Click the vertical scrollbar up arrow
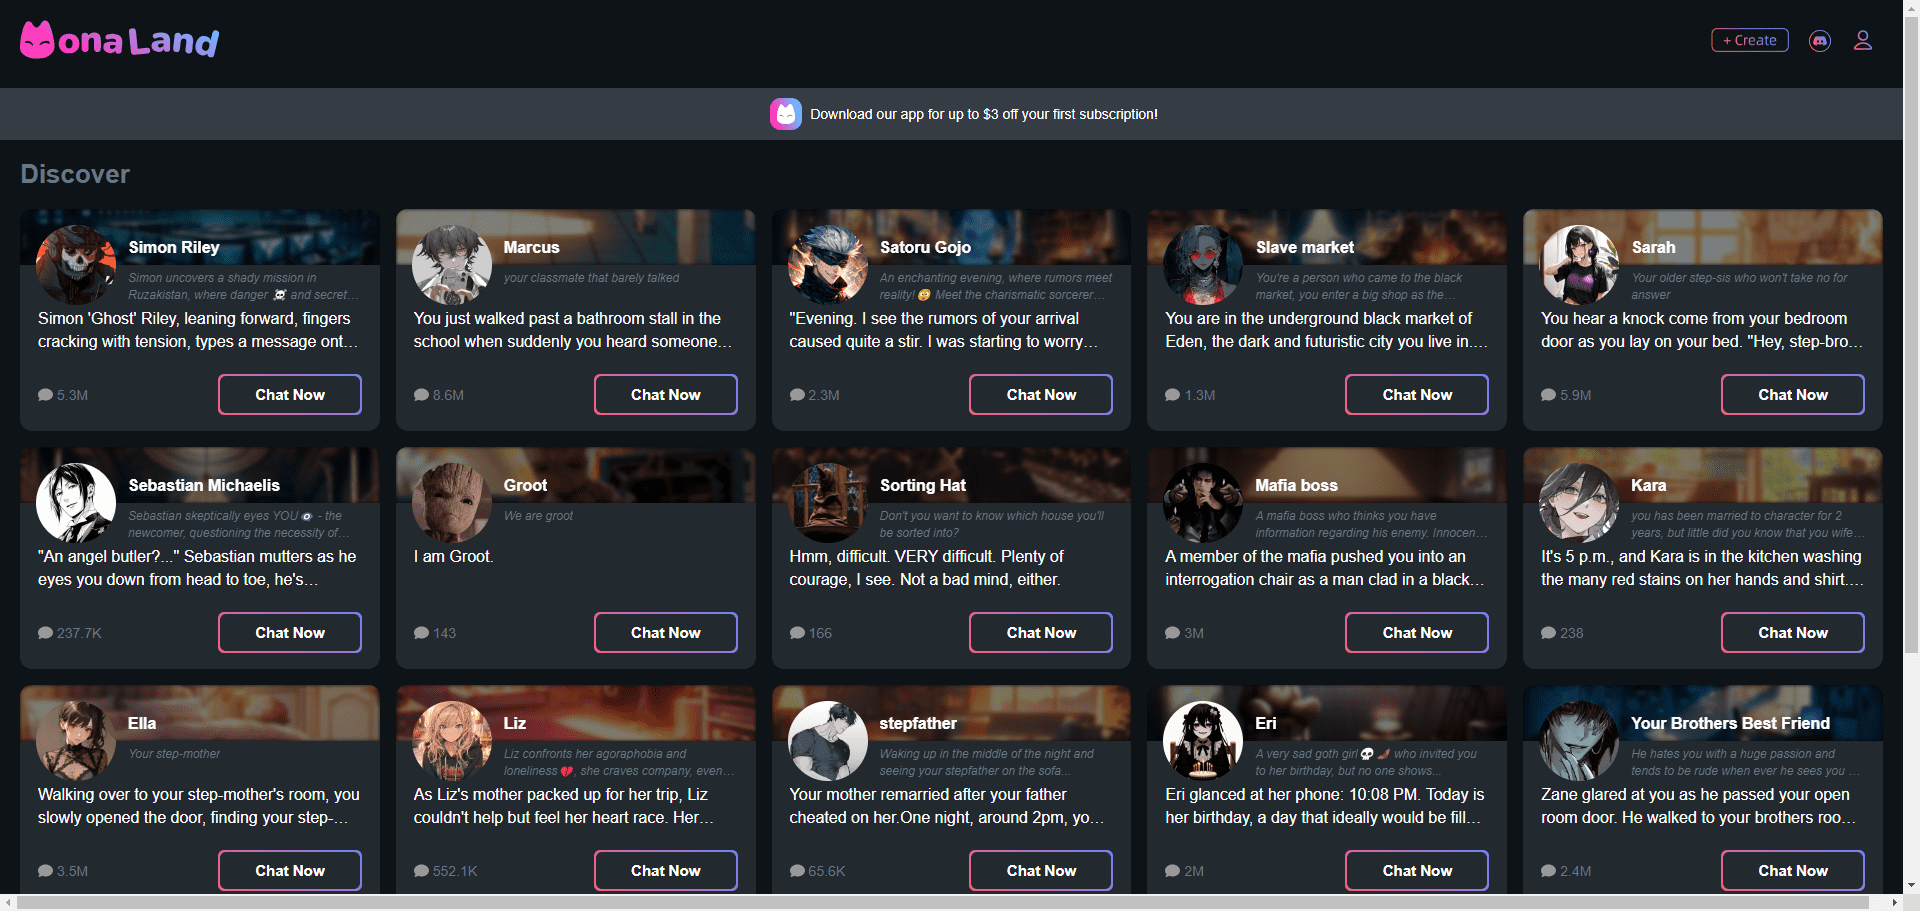Viewport: 1920px width, 911px height. pyautogui.click(x=1911, y=7)
